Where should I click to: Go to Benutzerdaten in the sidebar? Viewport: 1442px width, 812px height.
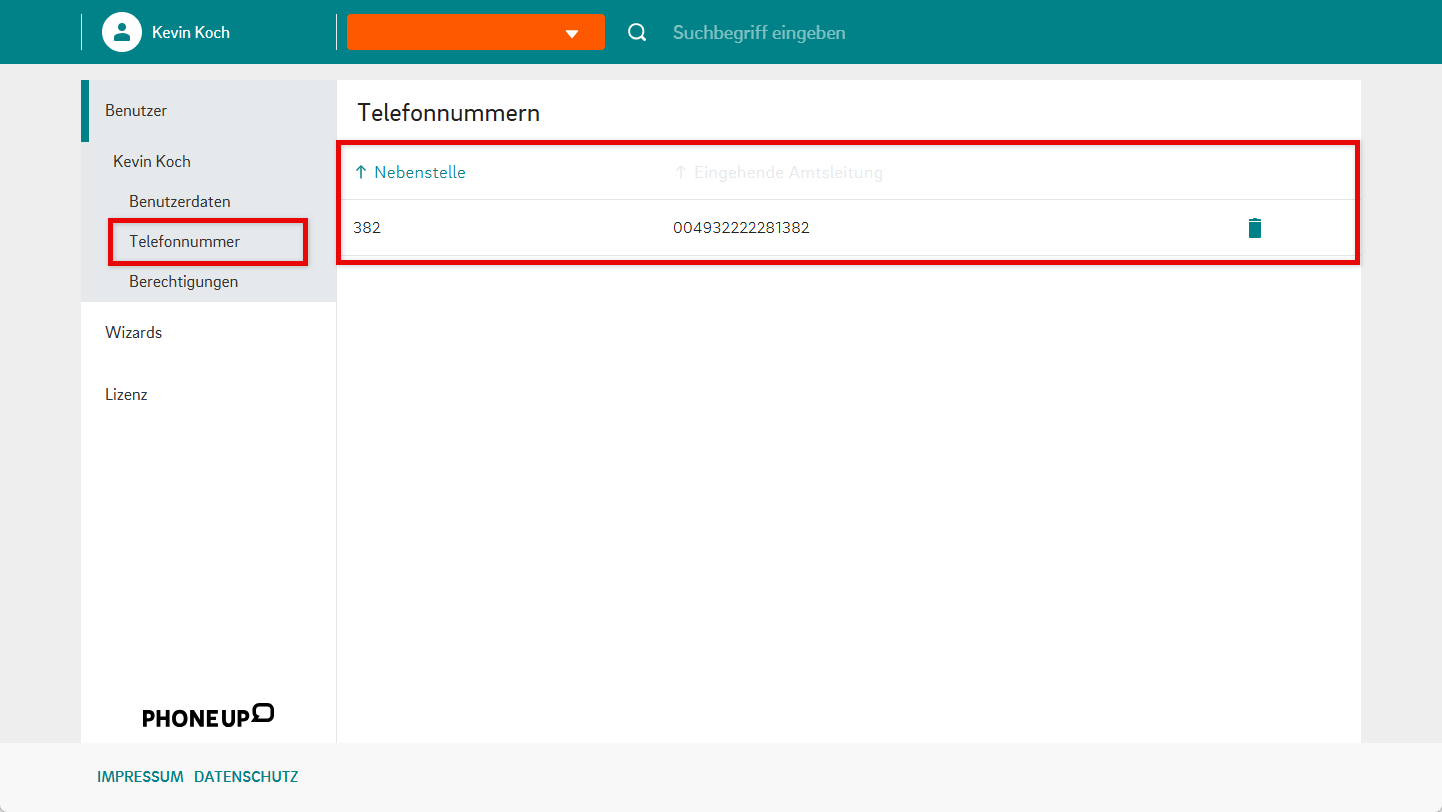tap(180, 201)
